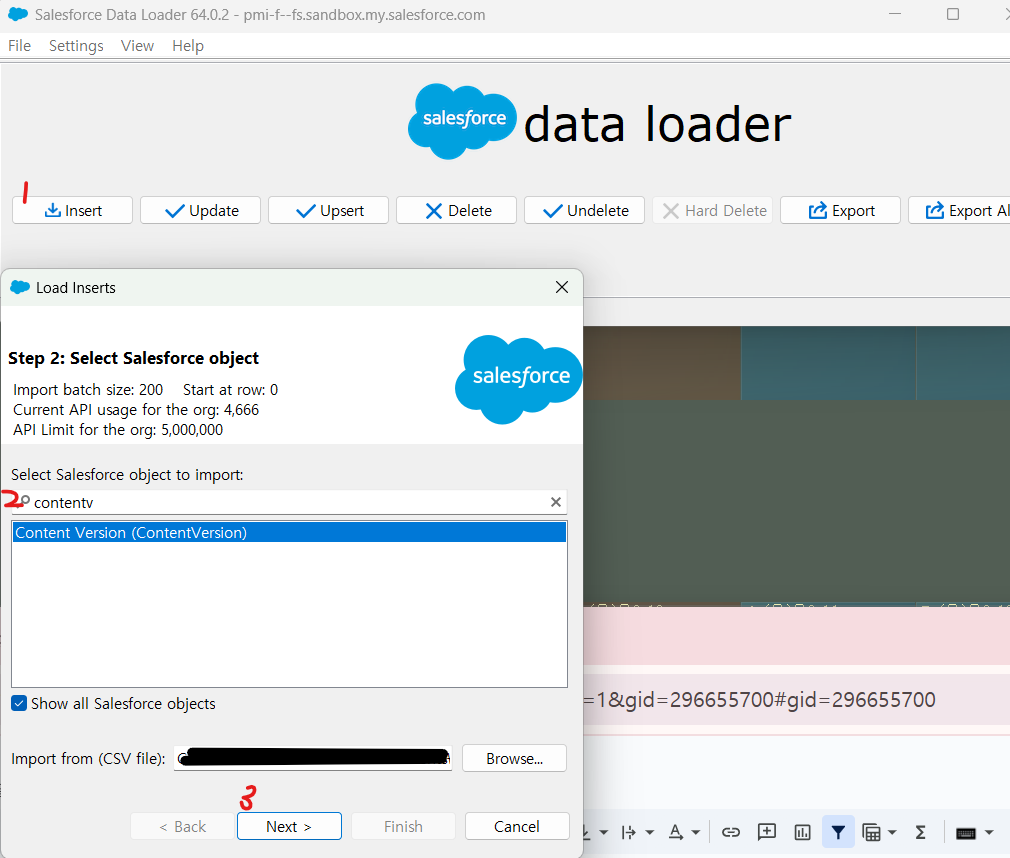Viewport: 1010px width, 858px height.
Task: Select the Delete operation button
Action: (x=456, y=211)
